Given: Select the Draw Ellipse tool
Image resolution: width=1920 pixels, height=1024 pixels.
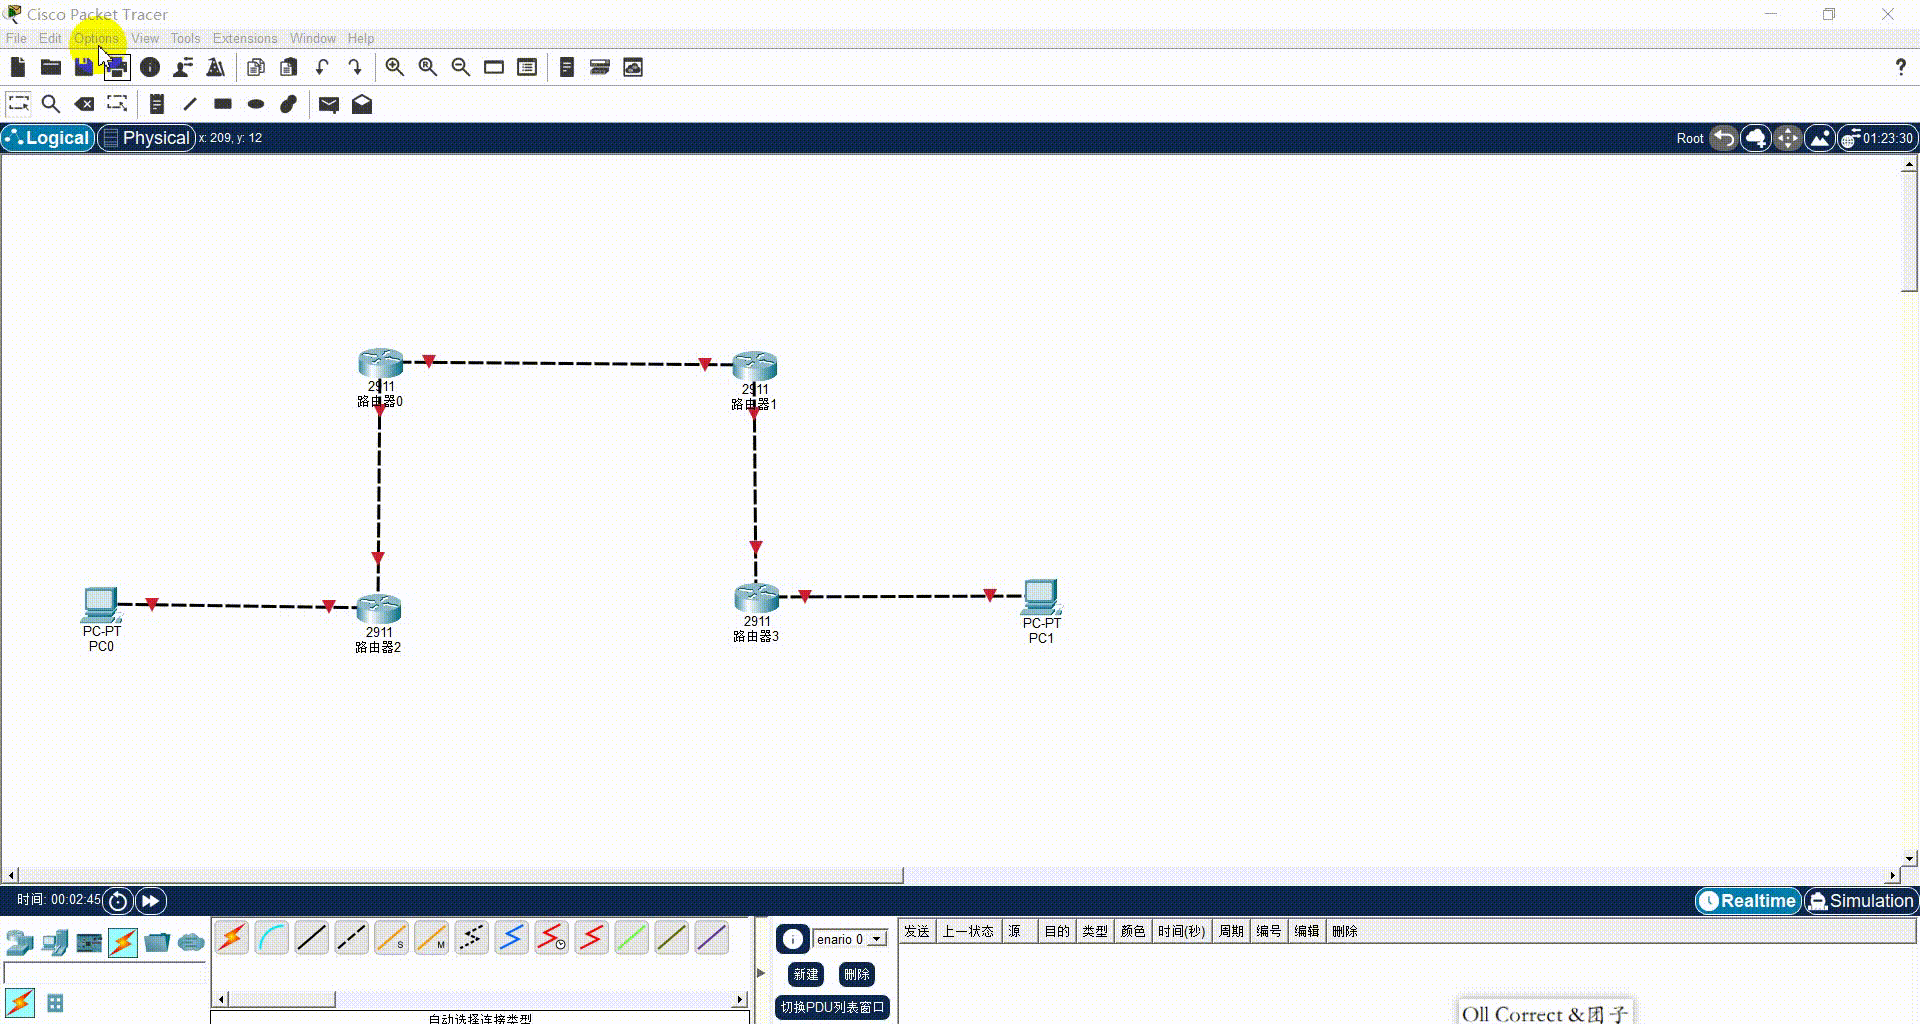Looking at the screenshot, I should click(256, 103).
